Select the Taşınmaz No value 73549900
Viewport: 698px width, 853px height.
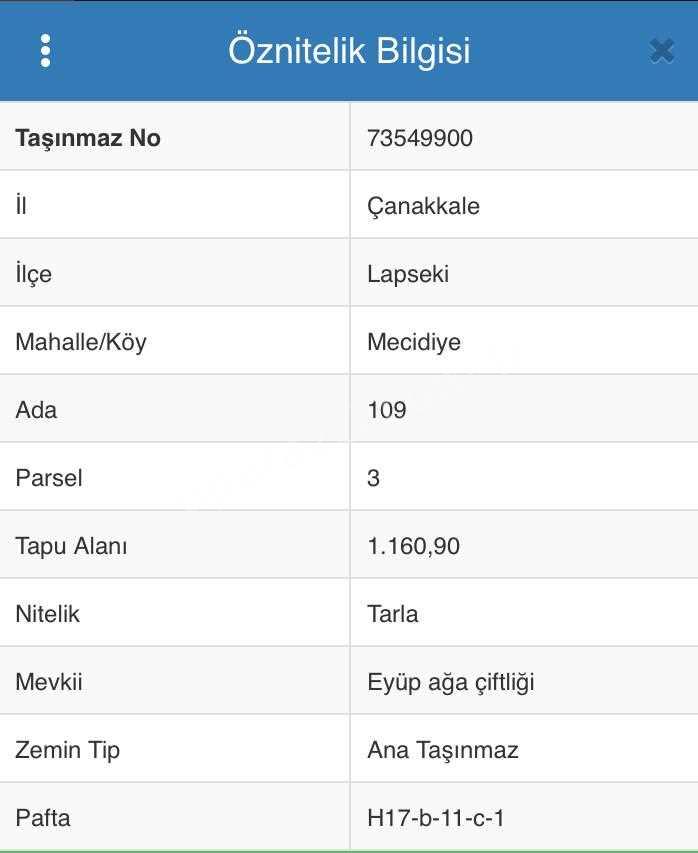pos(420,138)
